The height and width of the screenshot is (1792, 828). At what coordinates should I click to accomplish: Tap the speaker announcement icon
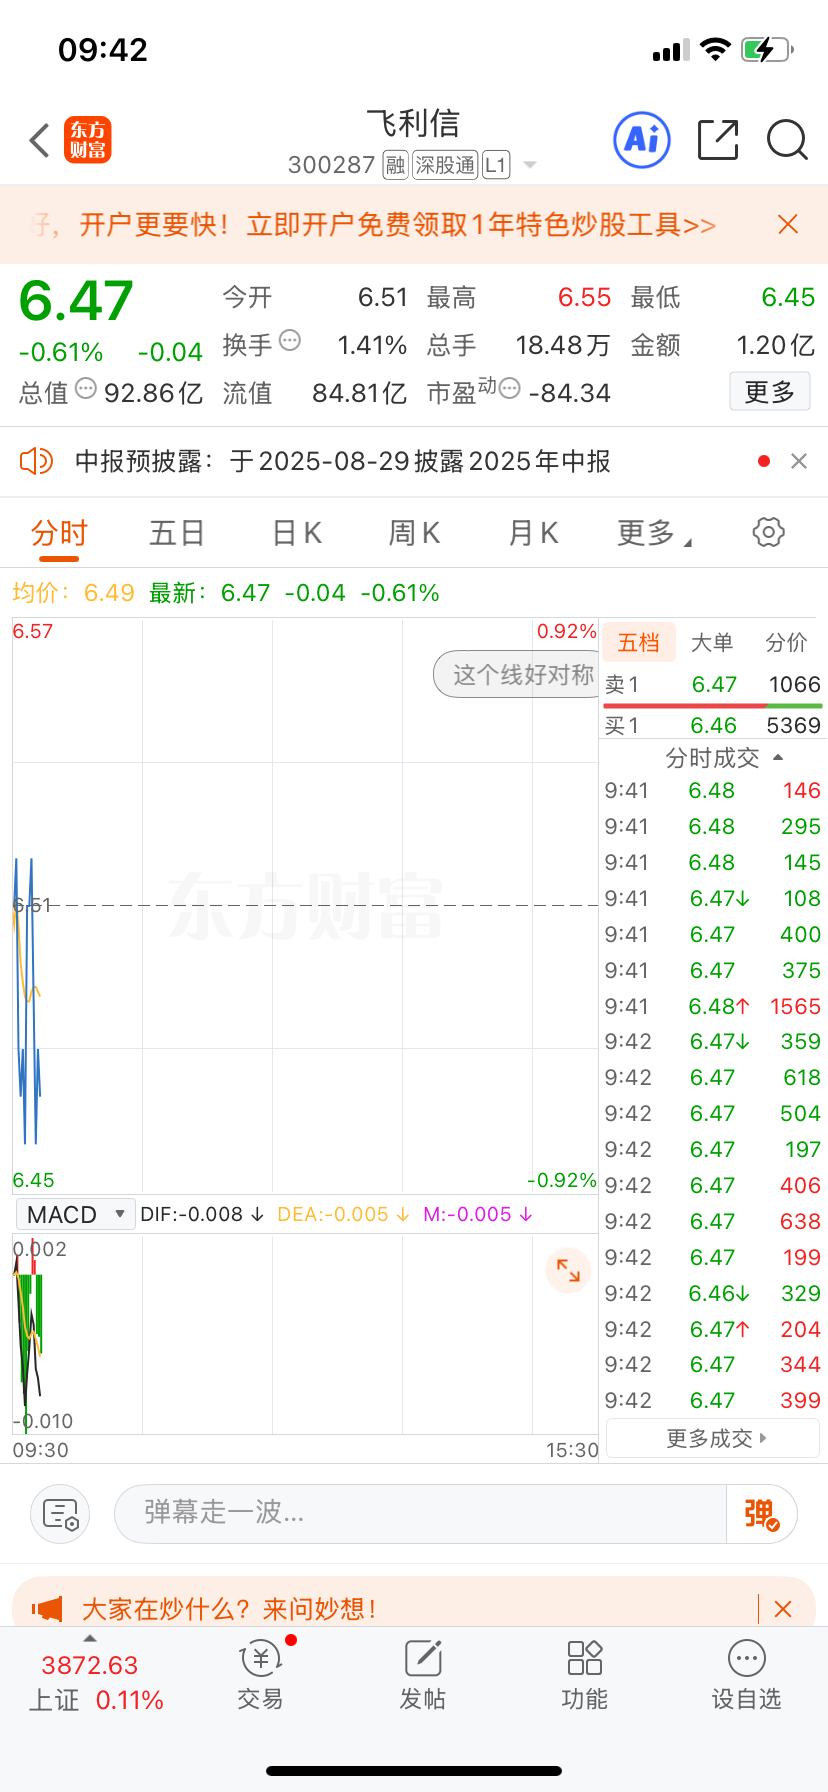[x=36, y=461]
